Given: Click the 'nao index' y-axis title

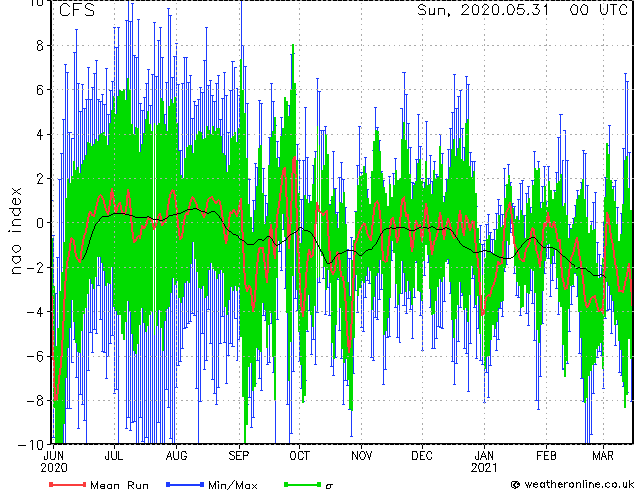Looking at the screenshot, I should pos(15,230).
